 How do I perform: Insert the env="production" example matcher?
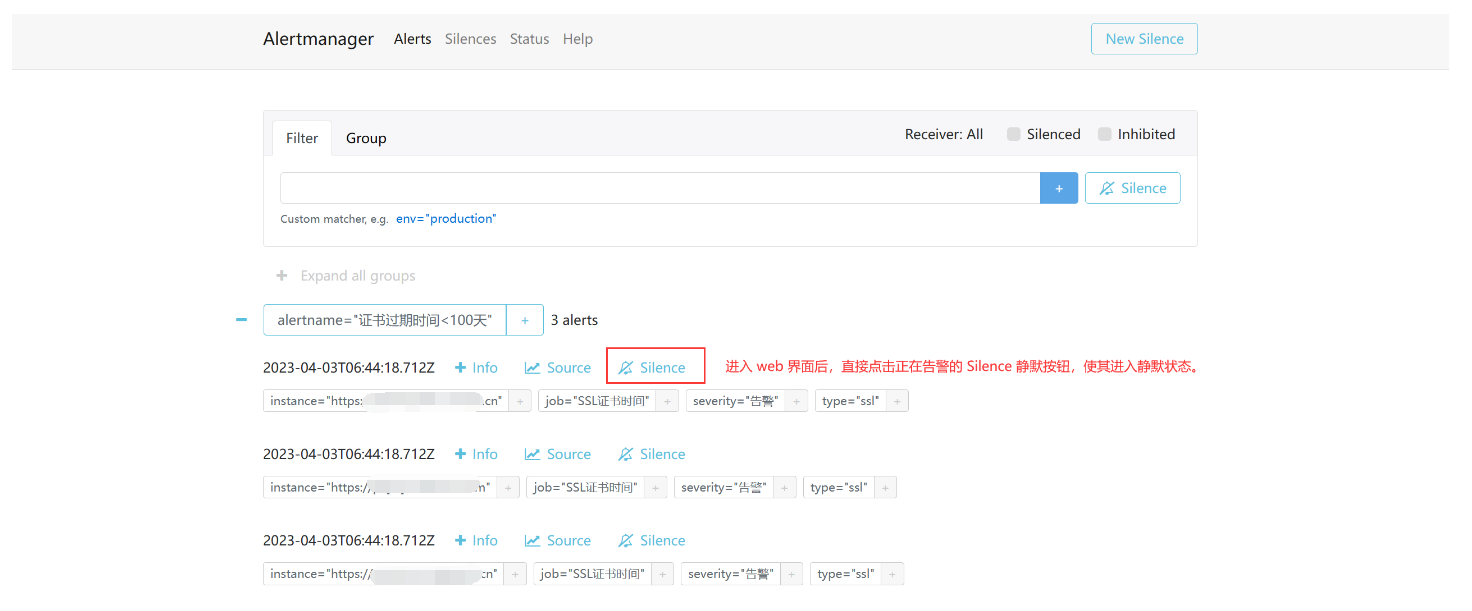click(x=446, y=219)
